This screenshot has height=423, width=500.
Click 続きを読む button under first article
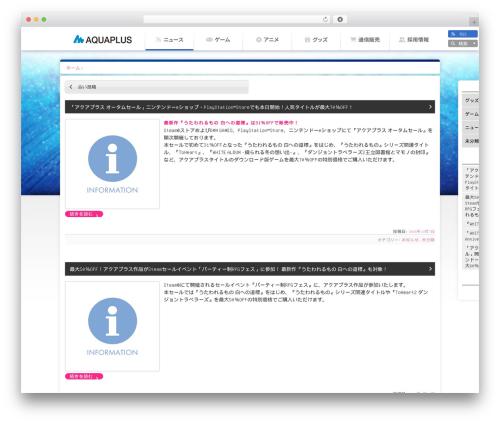(x=84, y=214)
